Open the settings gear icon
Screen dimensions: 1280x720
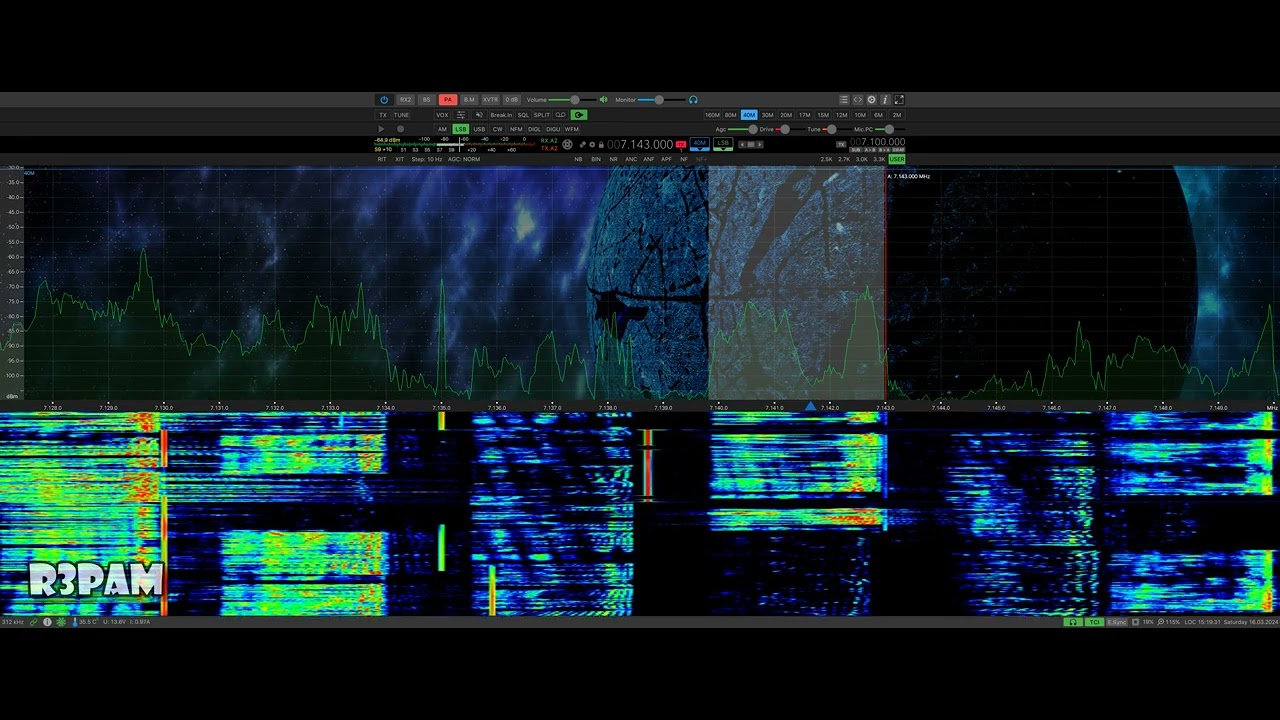coord(871,100)
